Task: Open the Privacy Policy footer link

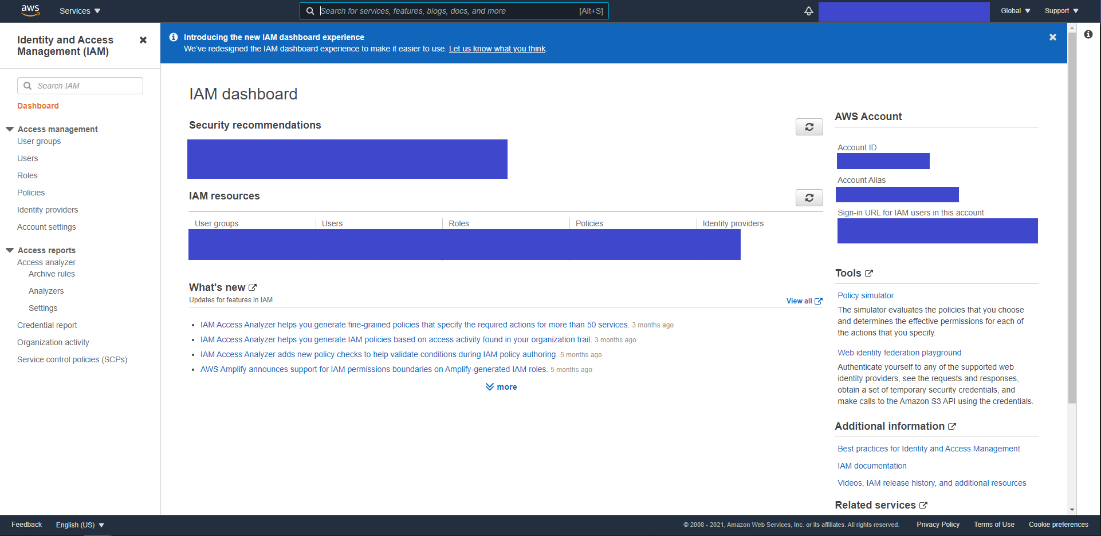Action: click(x=938, y=525)
